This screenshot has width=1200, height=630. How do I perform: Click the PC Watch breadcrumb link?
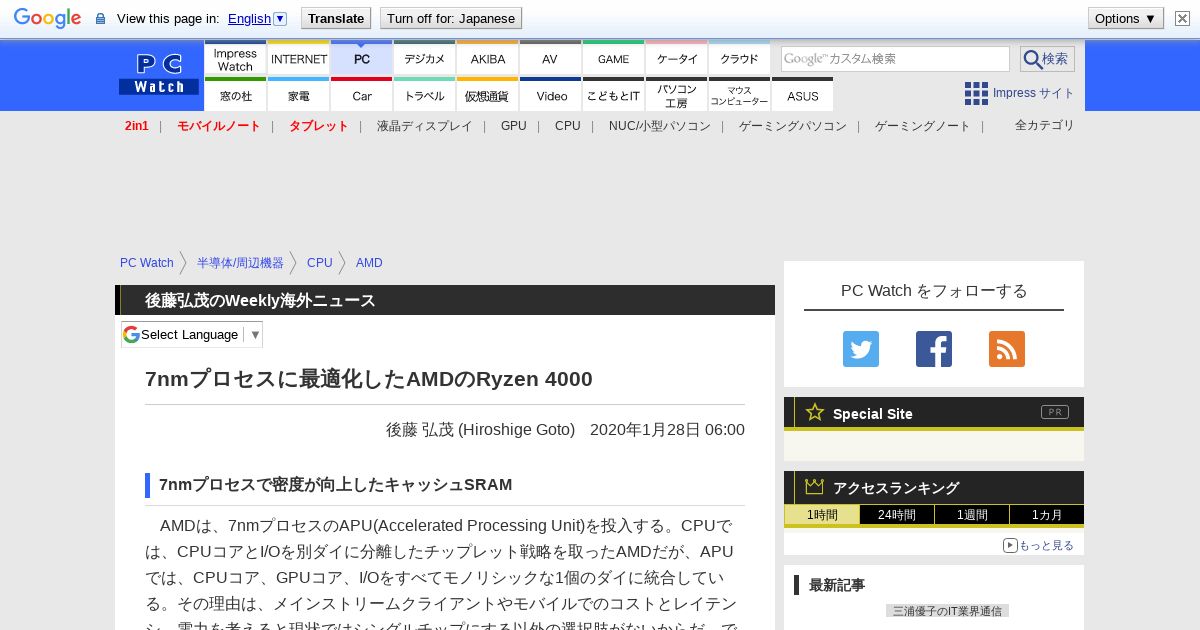tap(147, 263)
